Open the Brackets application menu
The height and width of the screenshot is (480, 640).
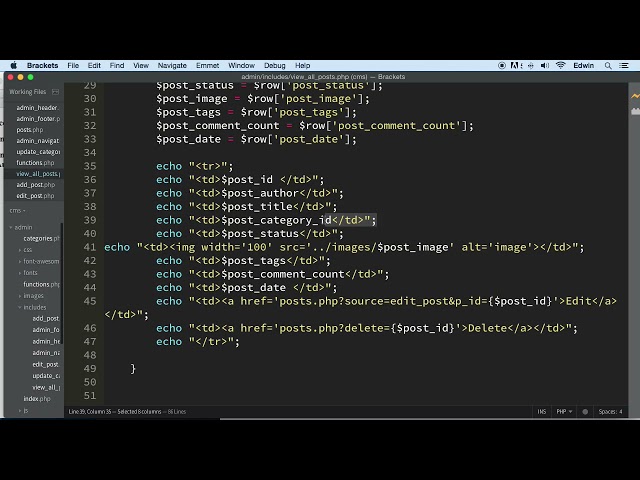[42, 65]
